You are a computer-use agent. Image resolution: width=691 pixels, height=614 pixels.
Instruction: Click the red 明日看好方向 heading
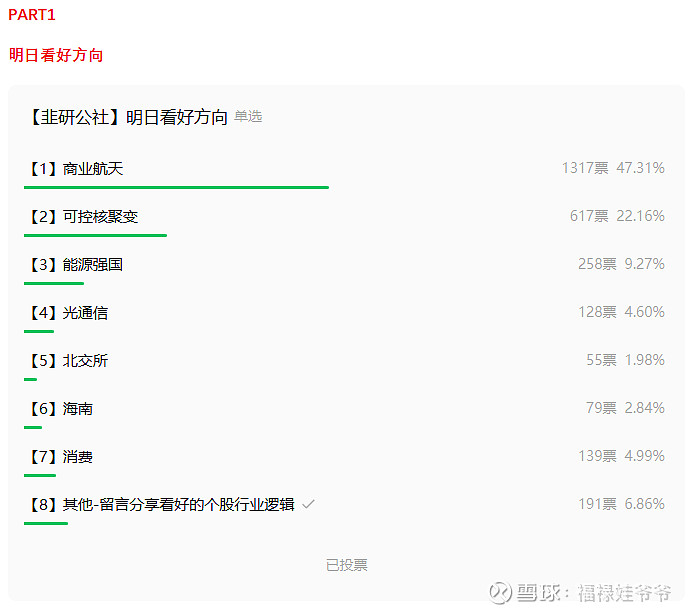(x=56, y=55)
